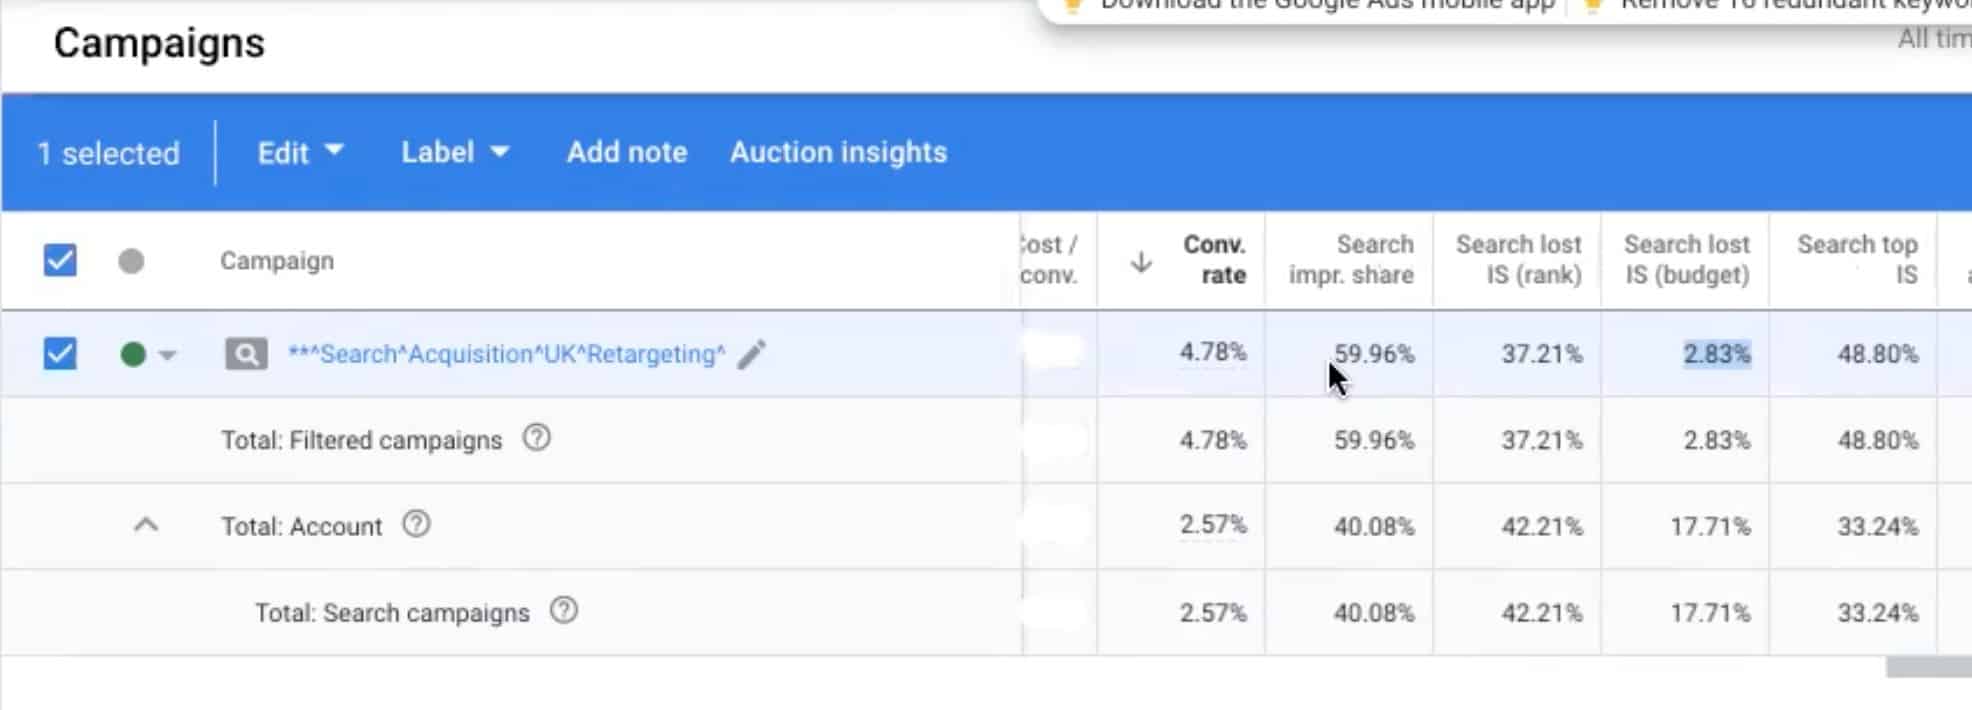
Task: Uncheck the Retargeting campaign row checkbox
Action: 60,353
